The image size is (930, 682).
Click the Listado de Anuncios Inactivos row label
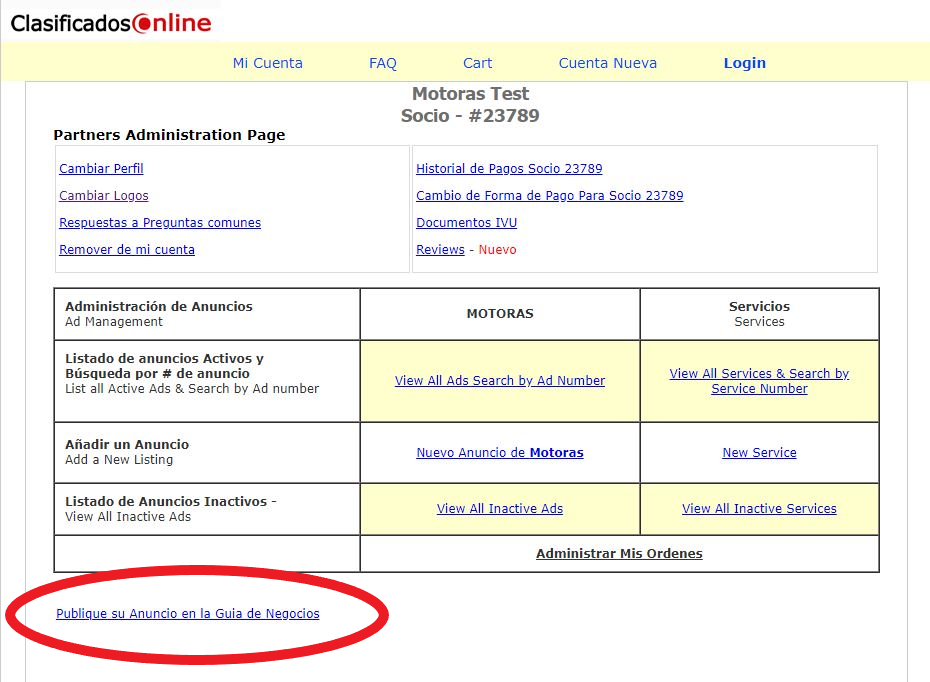pyautogui.click(x=207, y=509)
